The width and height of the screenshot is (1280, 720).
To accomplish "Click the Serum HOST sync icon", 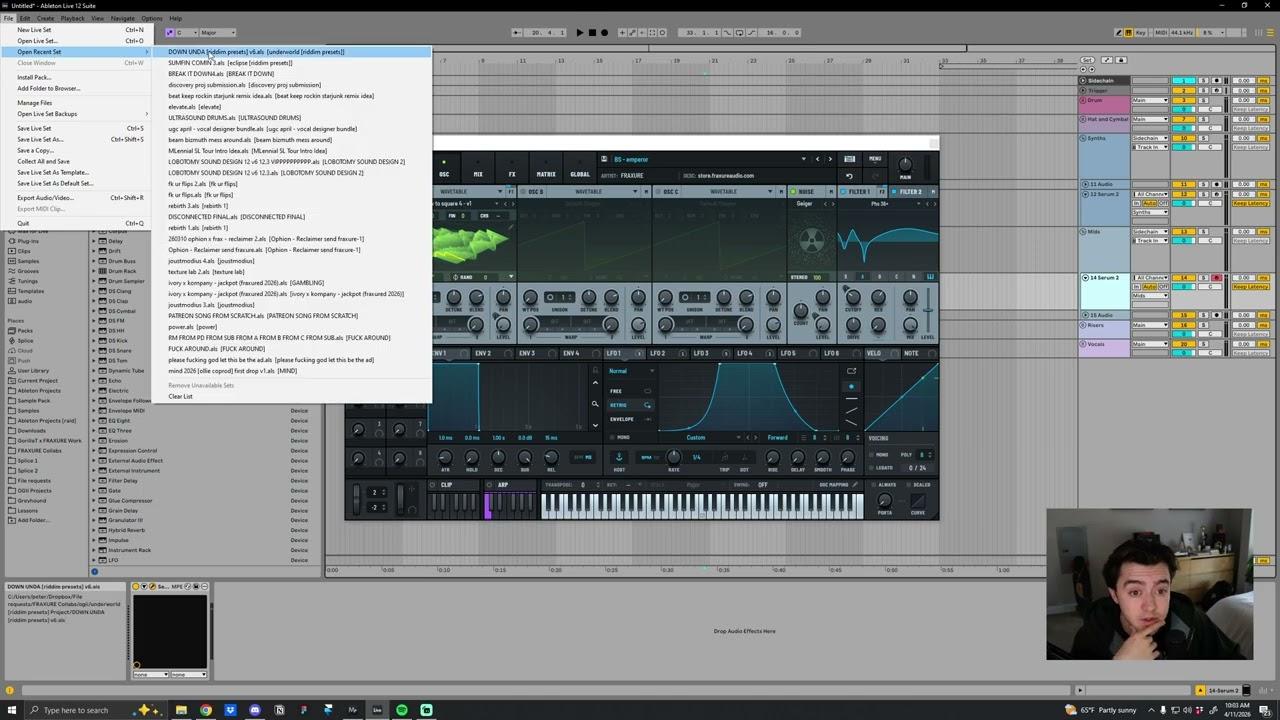I will point(618,458).
